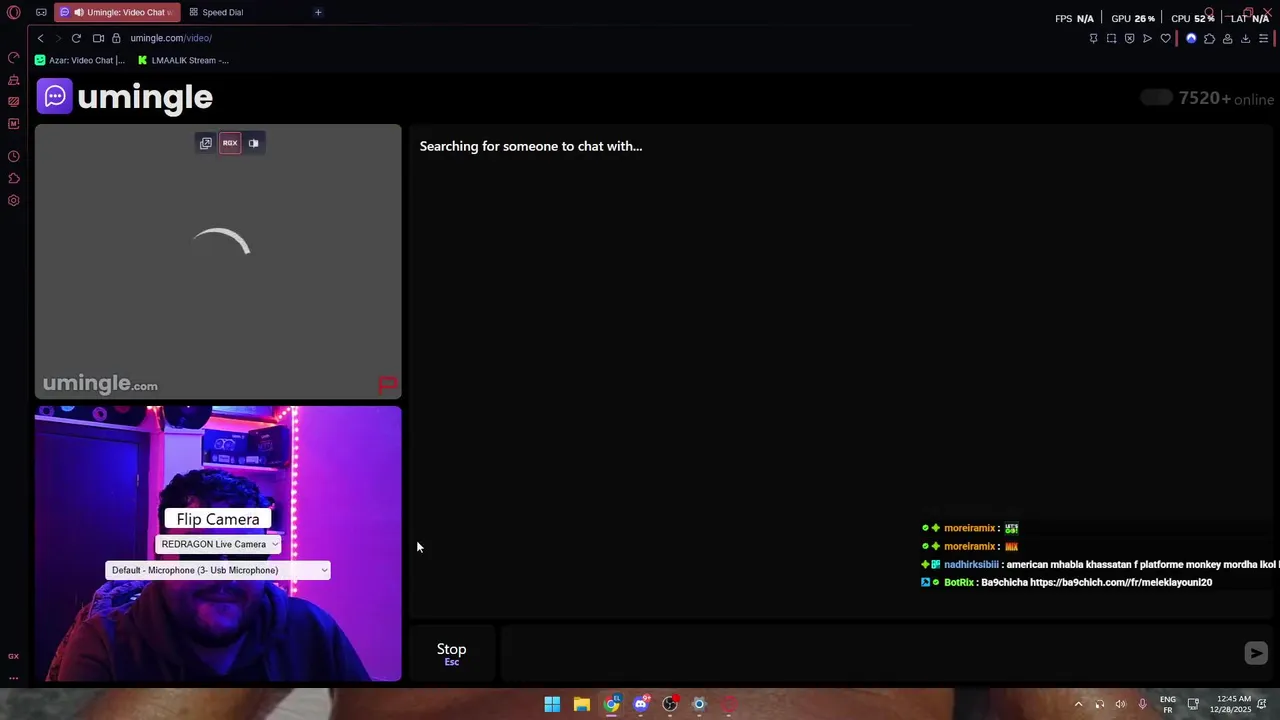Viewport: 1280px width, 720px height.
Task: Open the Windows Start menu
Action: pos(552,704)
